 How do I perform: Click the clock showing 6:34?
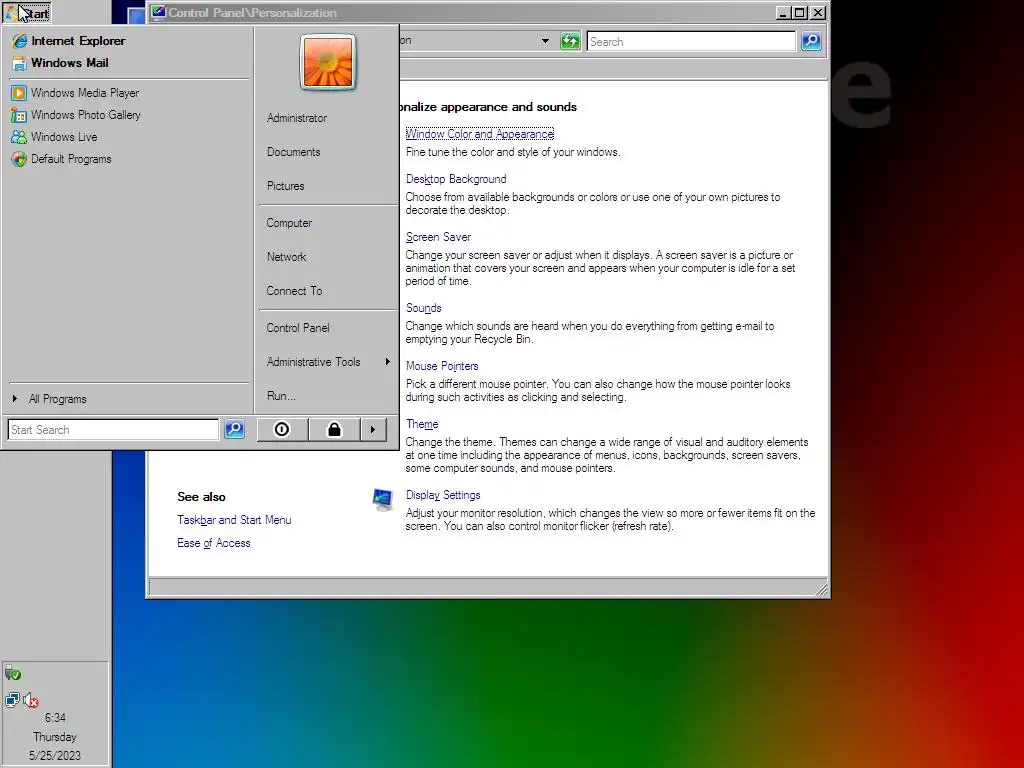[55, 718]
